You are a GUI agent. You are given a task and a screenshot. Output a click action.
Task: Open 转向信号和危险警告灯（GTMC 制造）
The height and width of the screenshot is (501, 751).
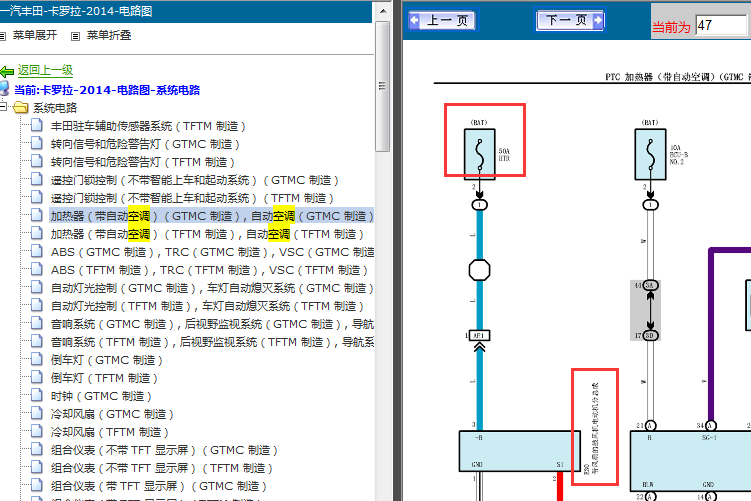click(145, 144)
